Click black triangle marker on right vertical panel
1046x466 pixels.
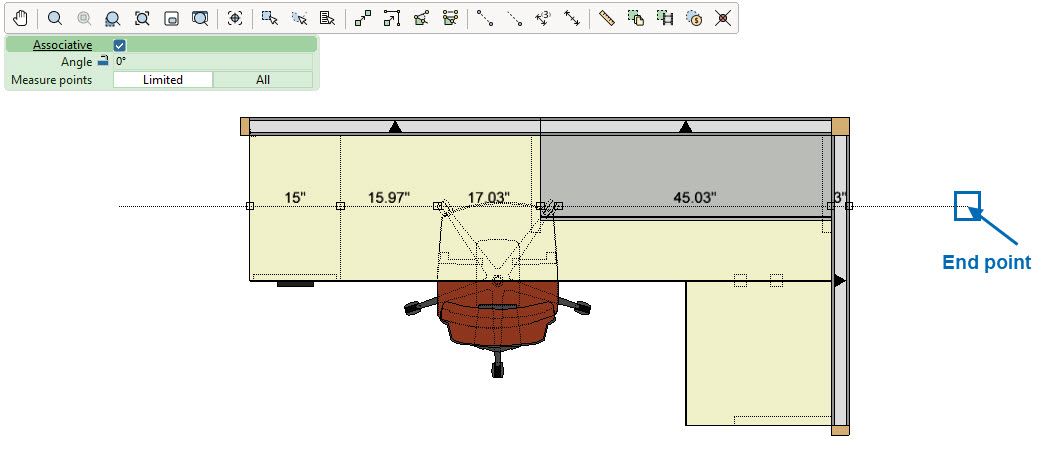pos(840,281)
